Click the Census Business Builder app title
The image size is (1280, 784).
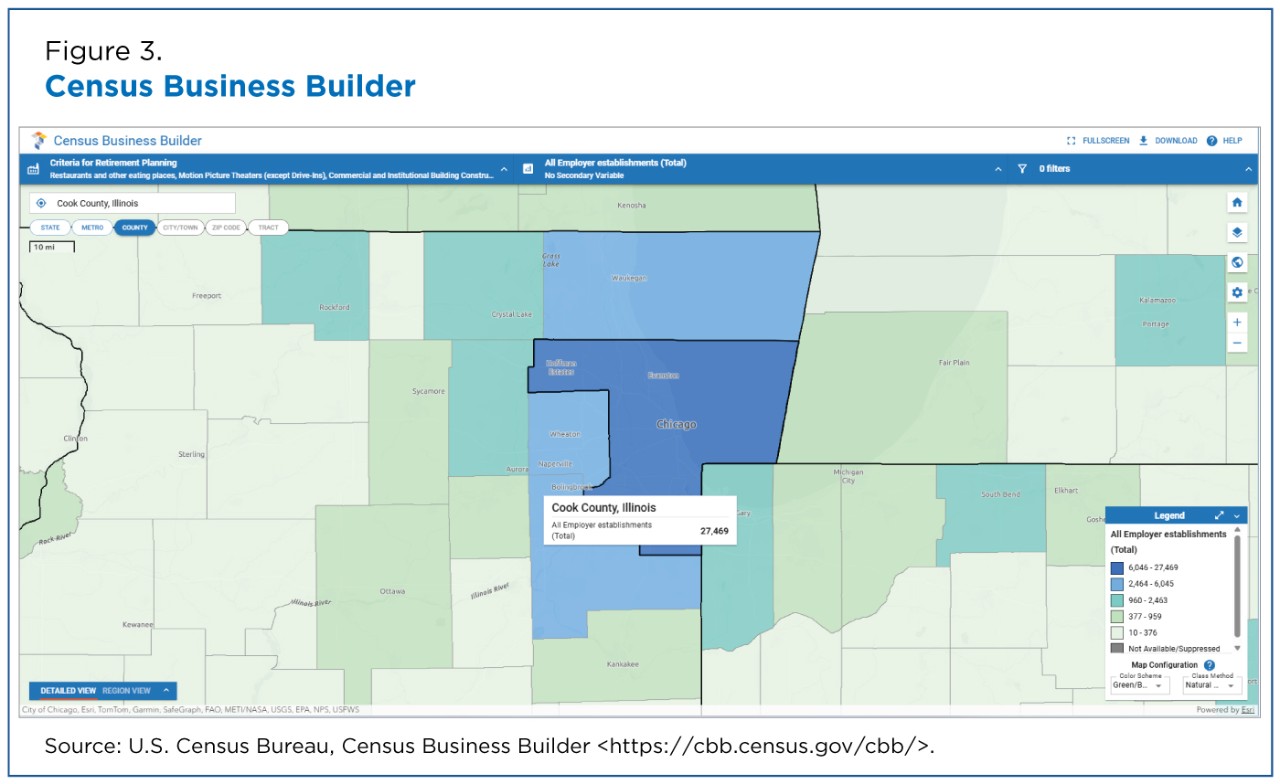click(x=127, y=141)
